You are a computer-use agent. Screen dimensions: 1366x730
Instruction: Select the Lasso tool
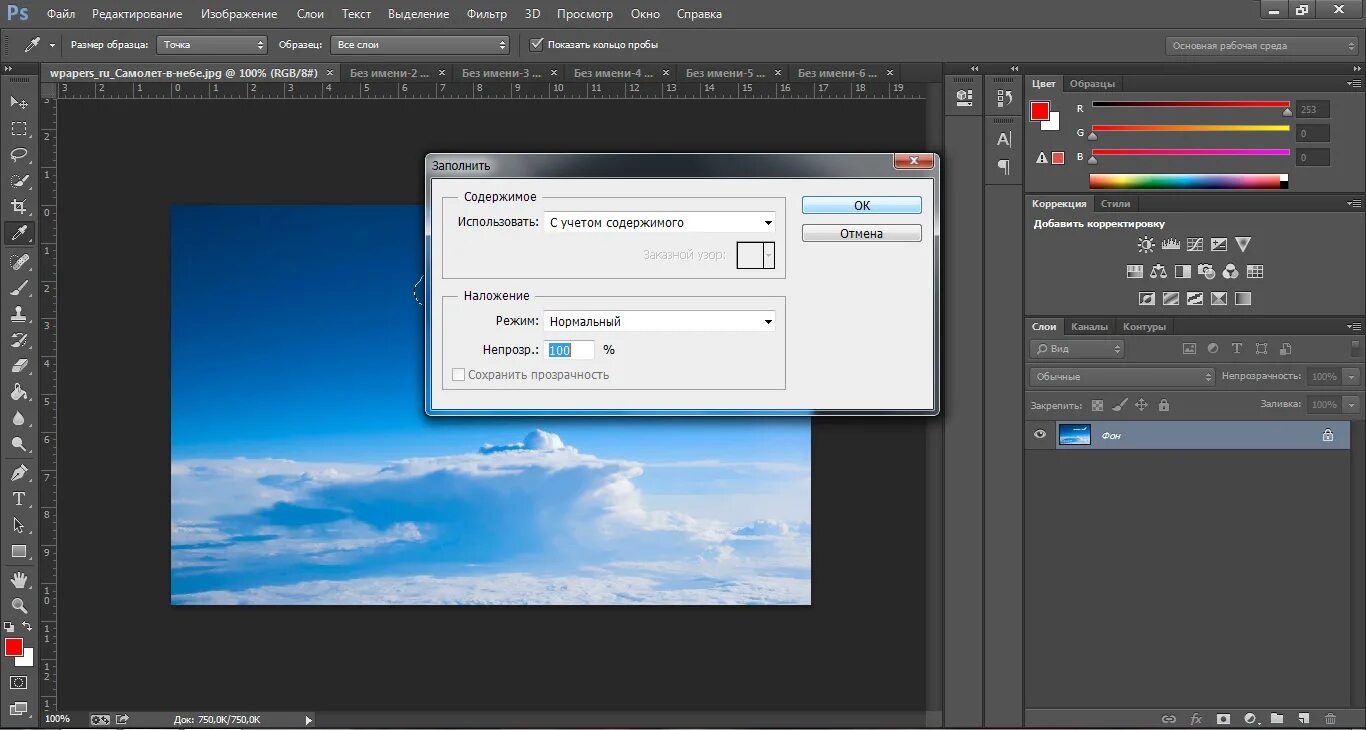(18, 155)
